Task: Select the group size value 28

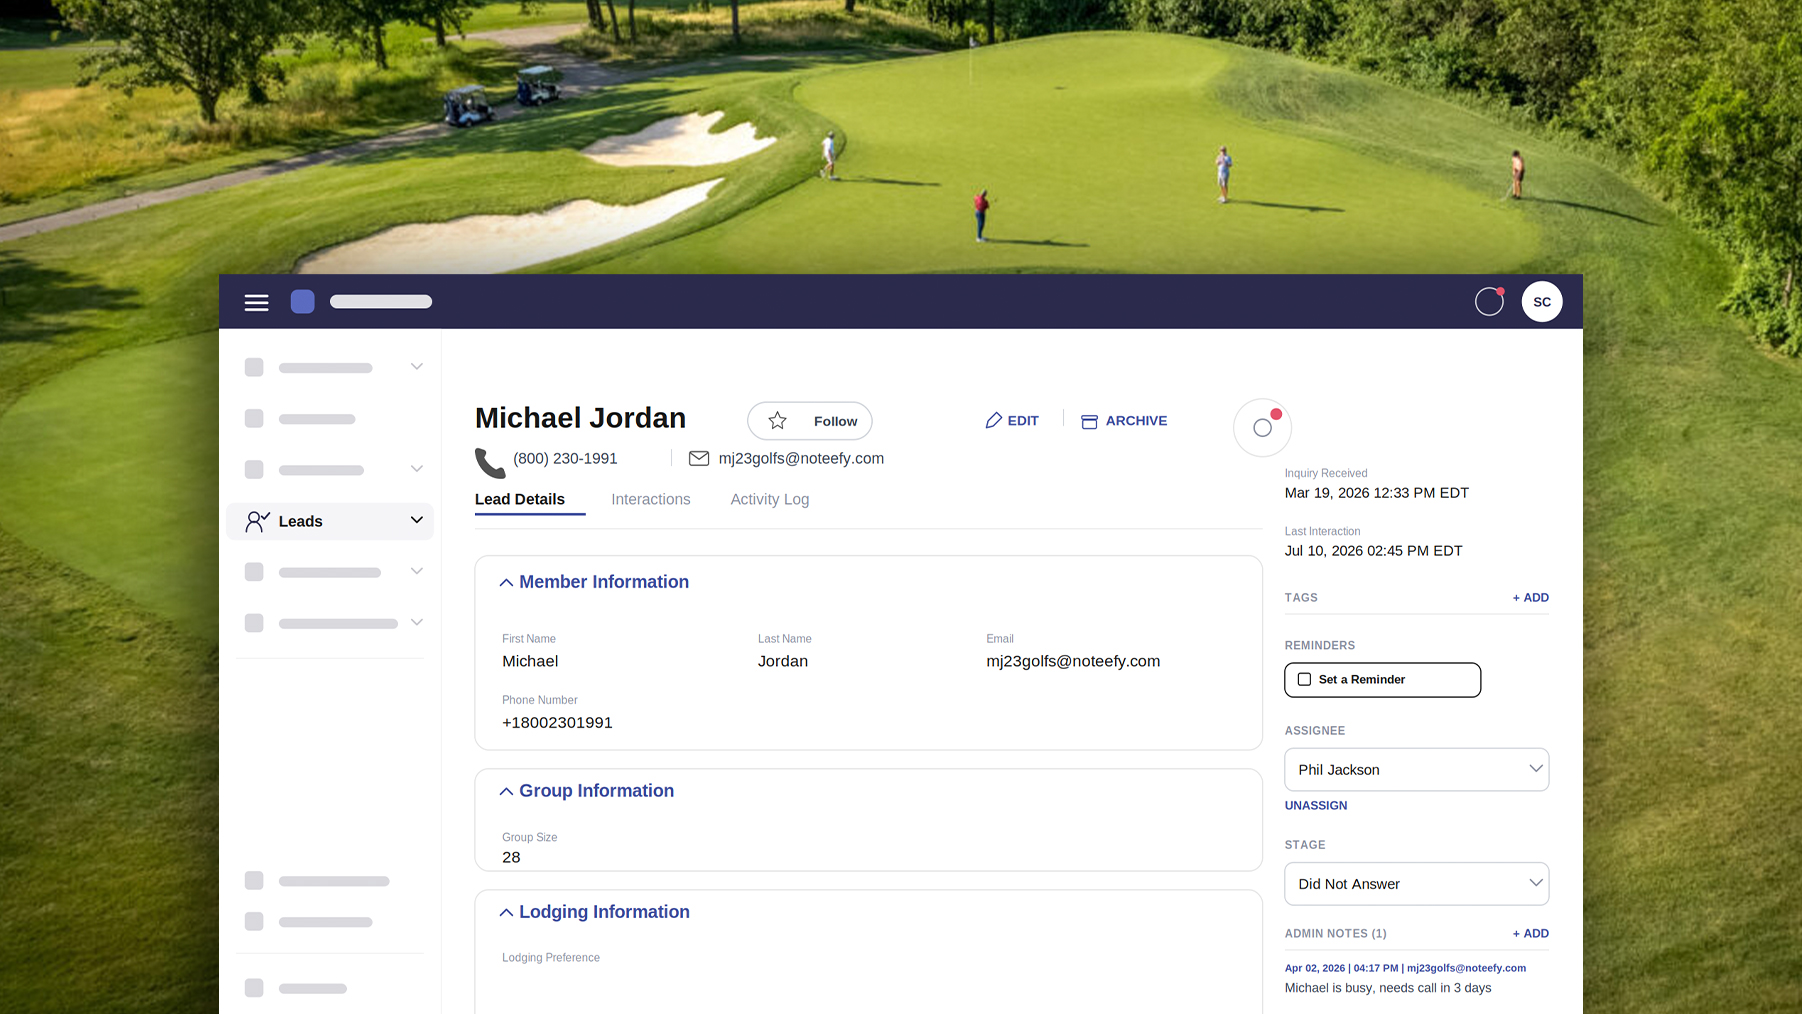Action: coord(511,858)
